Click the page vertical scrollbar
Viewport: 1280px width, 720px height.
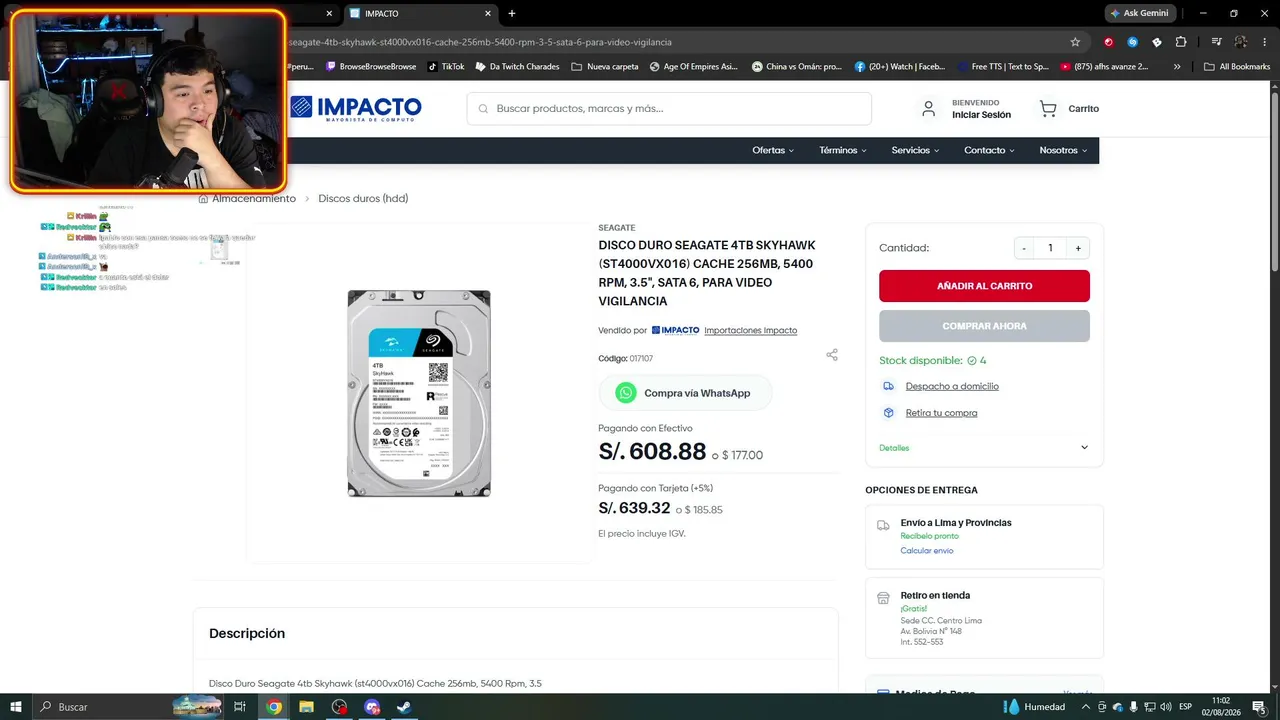point(1274,180)
